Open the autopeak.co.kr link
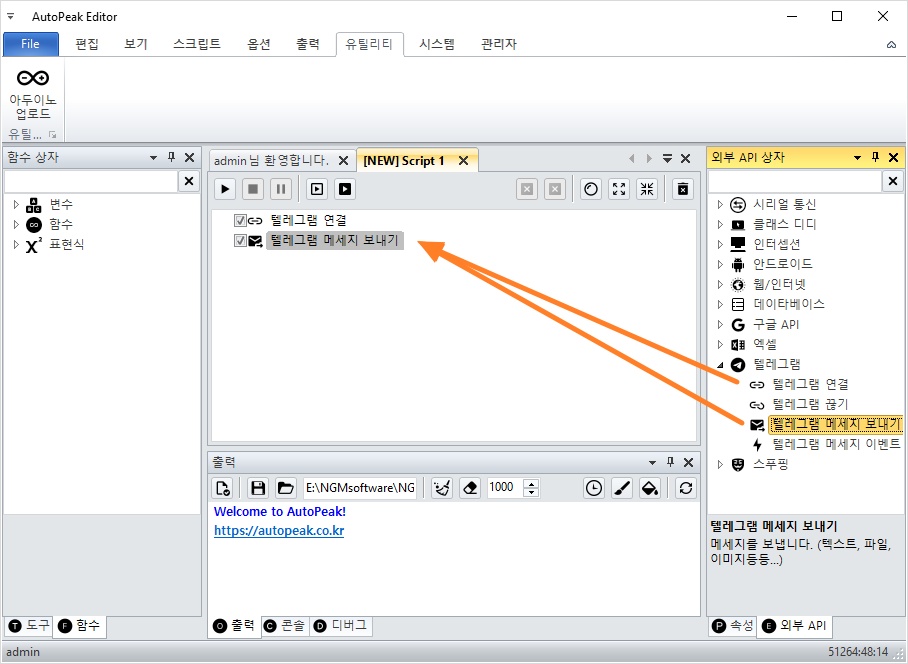 pyautogui.click(x=279, y=530)
